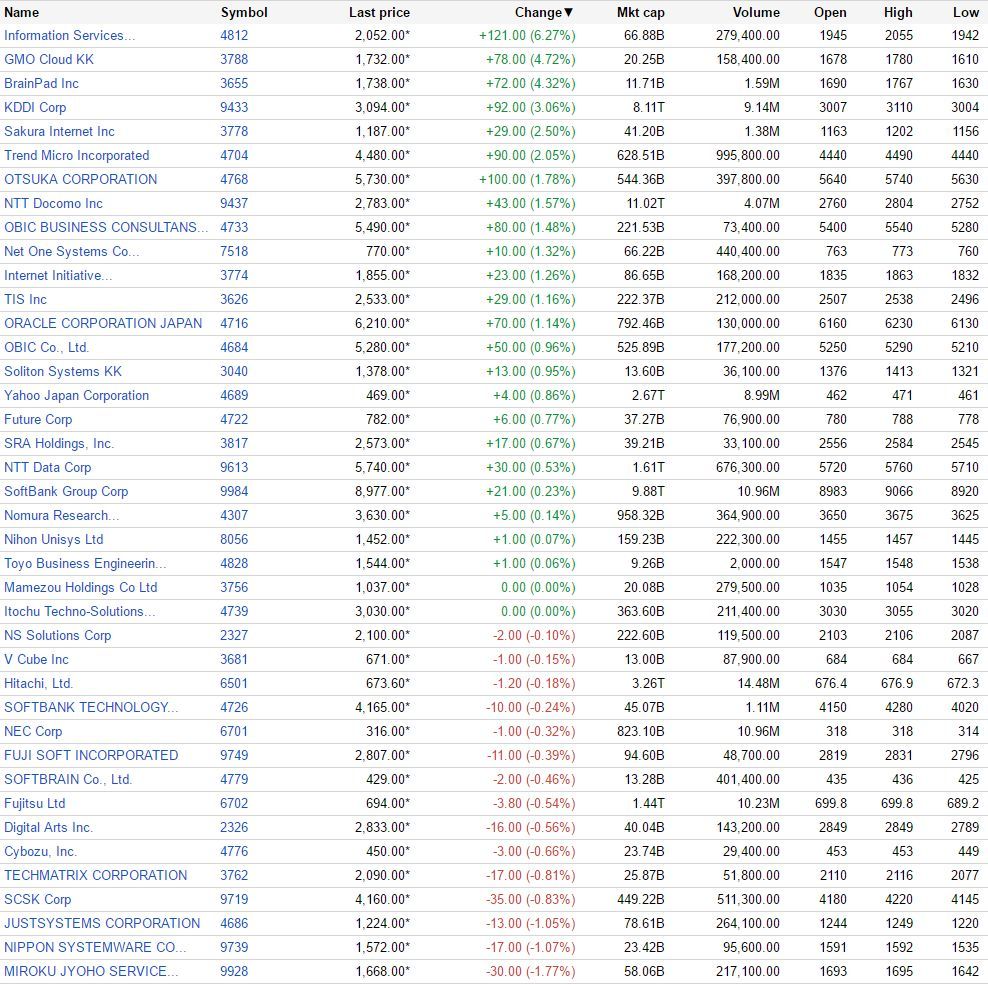Viewport: 988px width, 984px height.
Task: Sort by Last price column header
Action: [379, 13]
